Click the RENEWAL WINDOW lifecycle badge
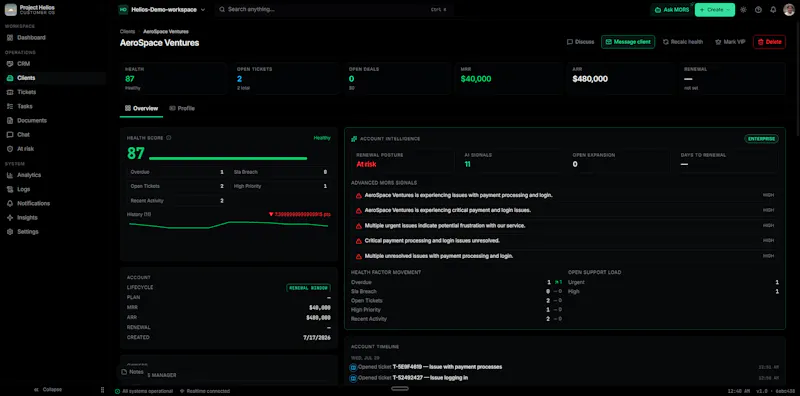800x396 pixels. click(309, 288)
